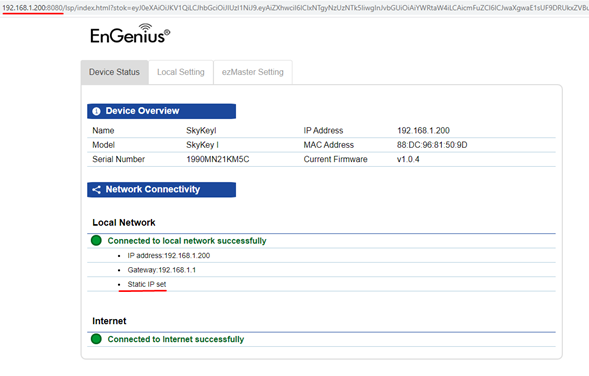Click the browser address bar URL
The image size is (589, 376).
294,8
